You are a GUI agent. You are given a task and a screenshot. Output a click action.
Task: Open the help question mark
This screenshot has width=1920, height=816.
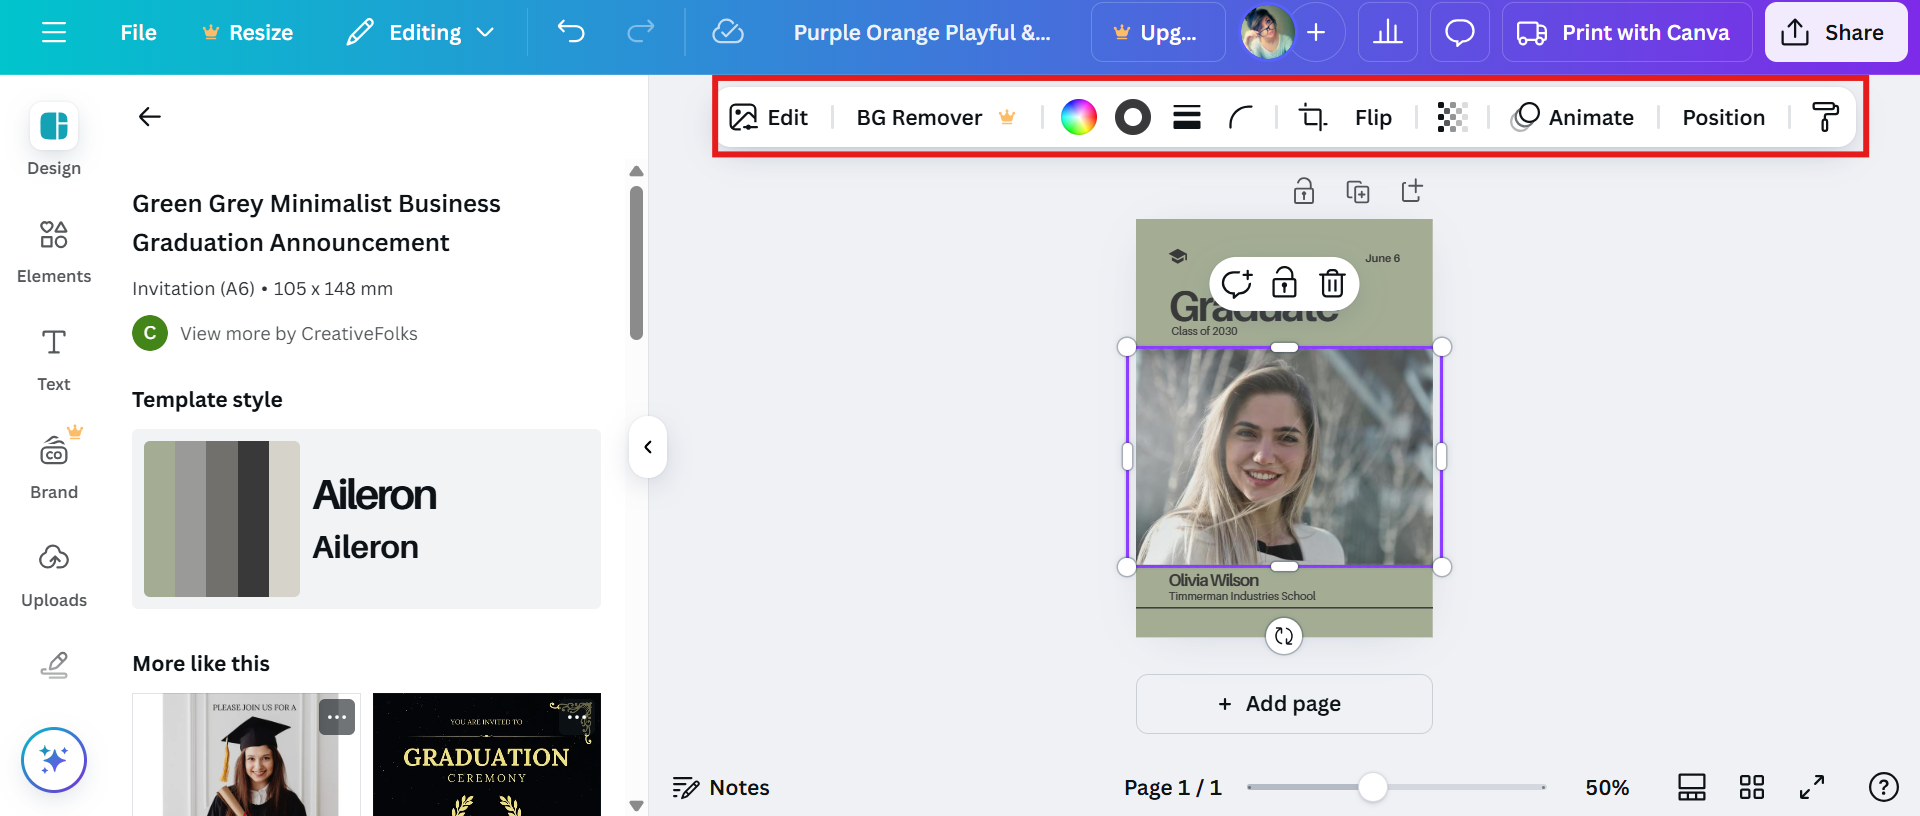pyautogui.click(x=1884, y=788)
